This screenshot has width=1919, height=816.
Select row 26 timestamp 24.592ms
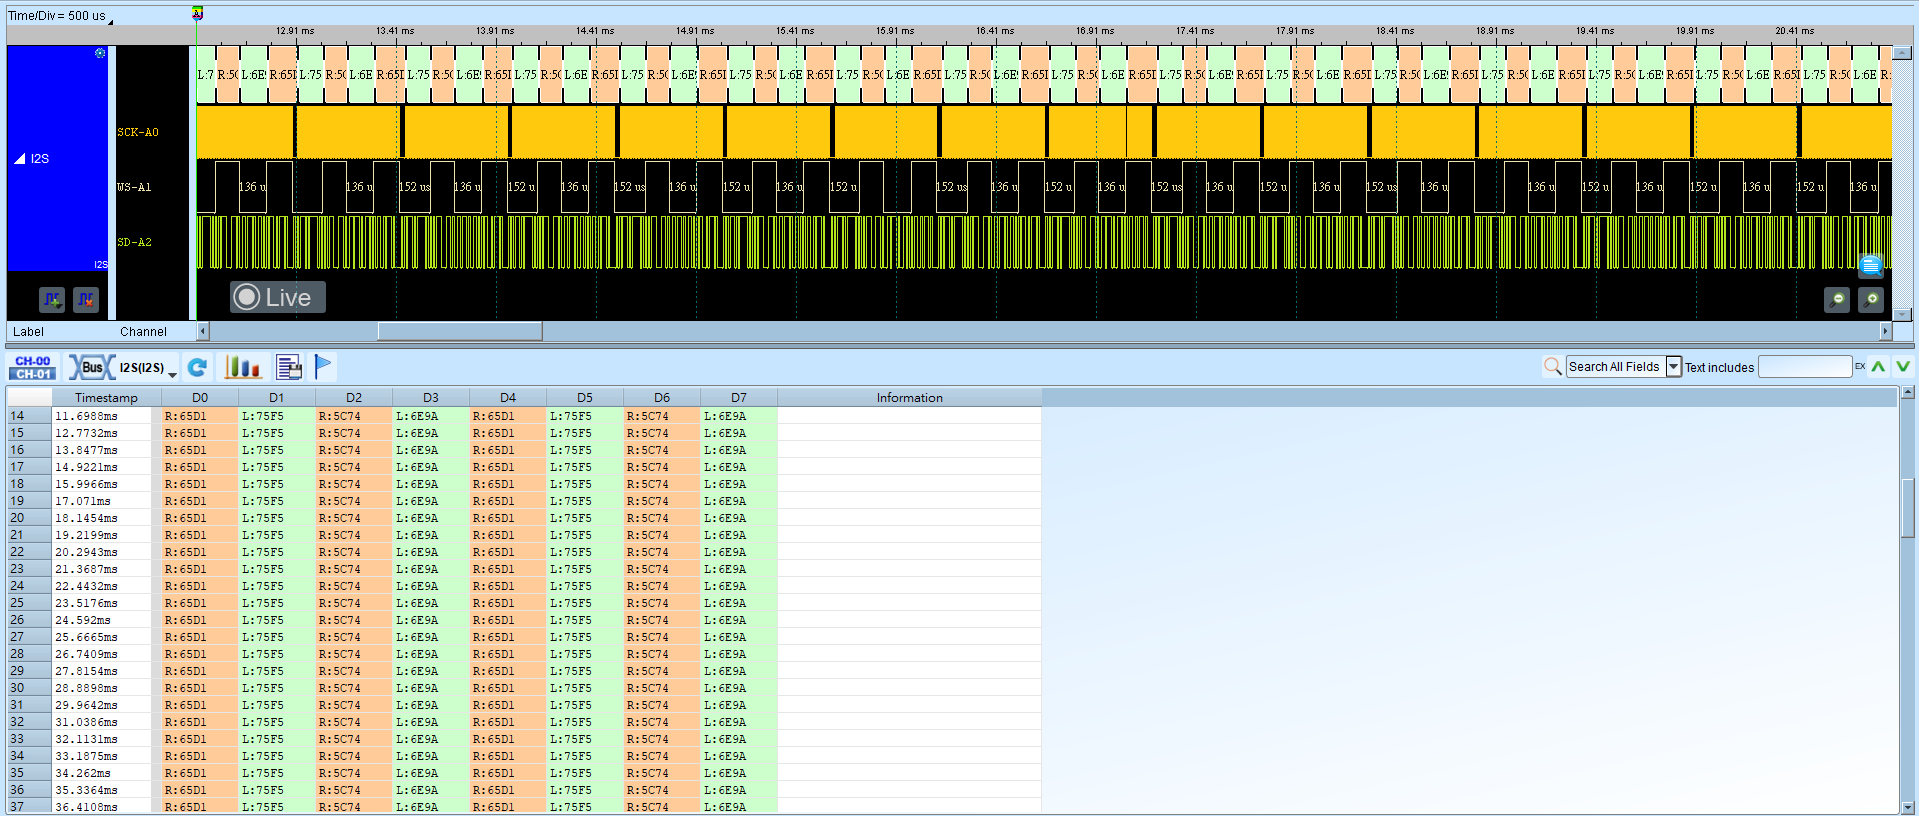pyautogui.click(x=83, y=620)
